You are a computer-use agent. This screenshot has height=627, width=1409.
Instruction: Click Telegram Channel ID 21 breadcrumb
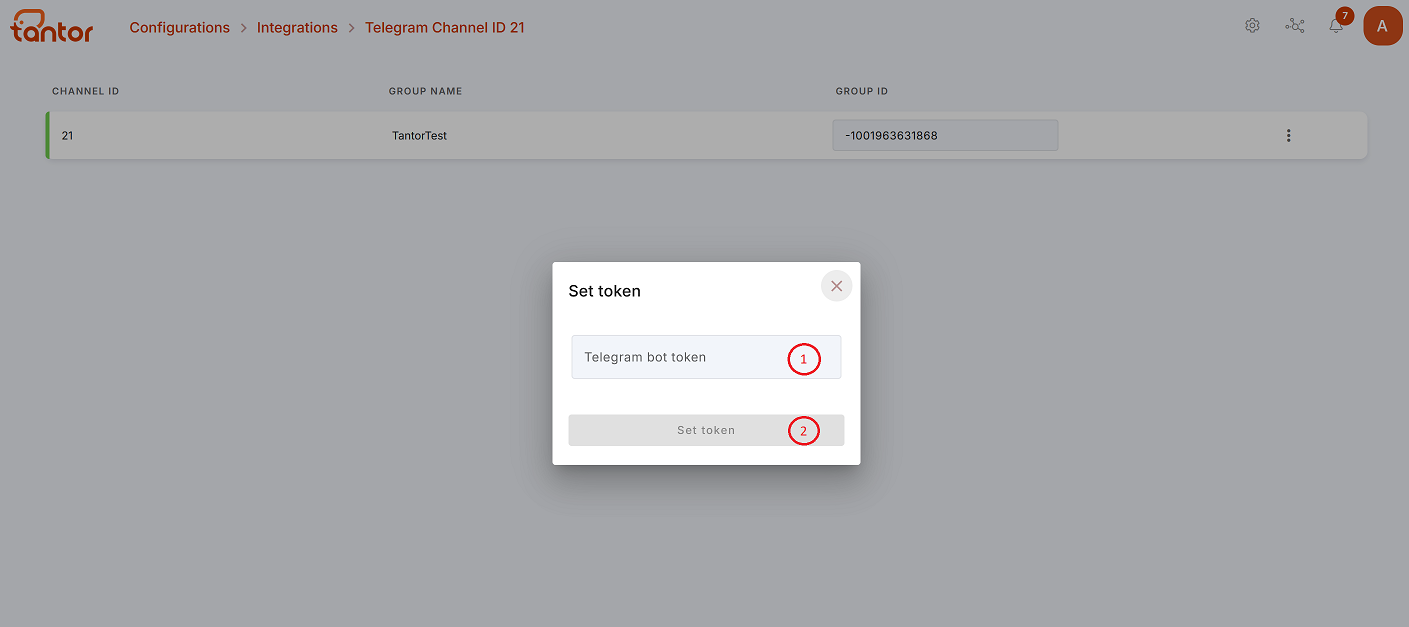[x=445, y=28]
